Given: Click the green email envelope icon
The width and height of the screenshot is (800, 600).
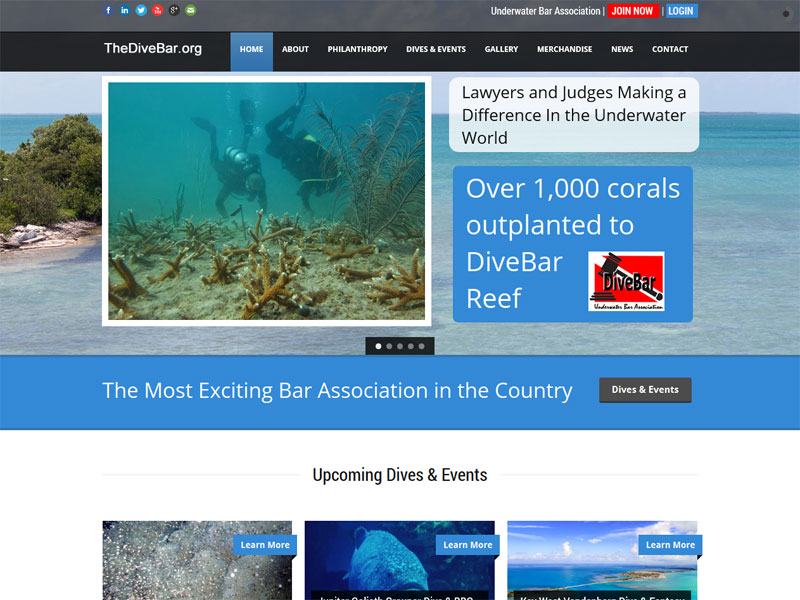Looking at the screenshot, I should click(x=190, y=10).
